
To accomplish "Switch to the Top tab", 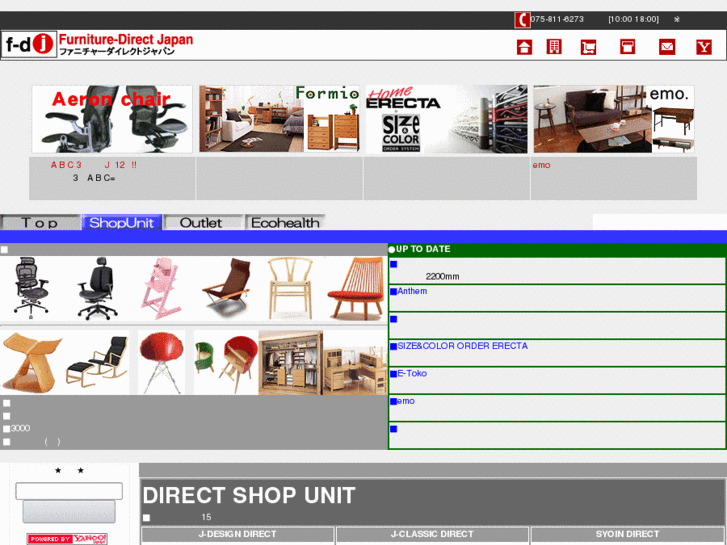I will (40, 223).
